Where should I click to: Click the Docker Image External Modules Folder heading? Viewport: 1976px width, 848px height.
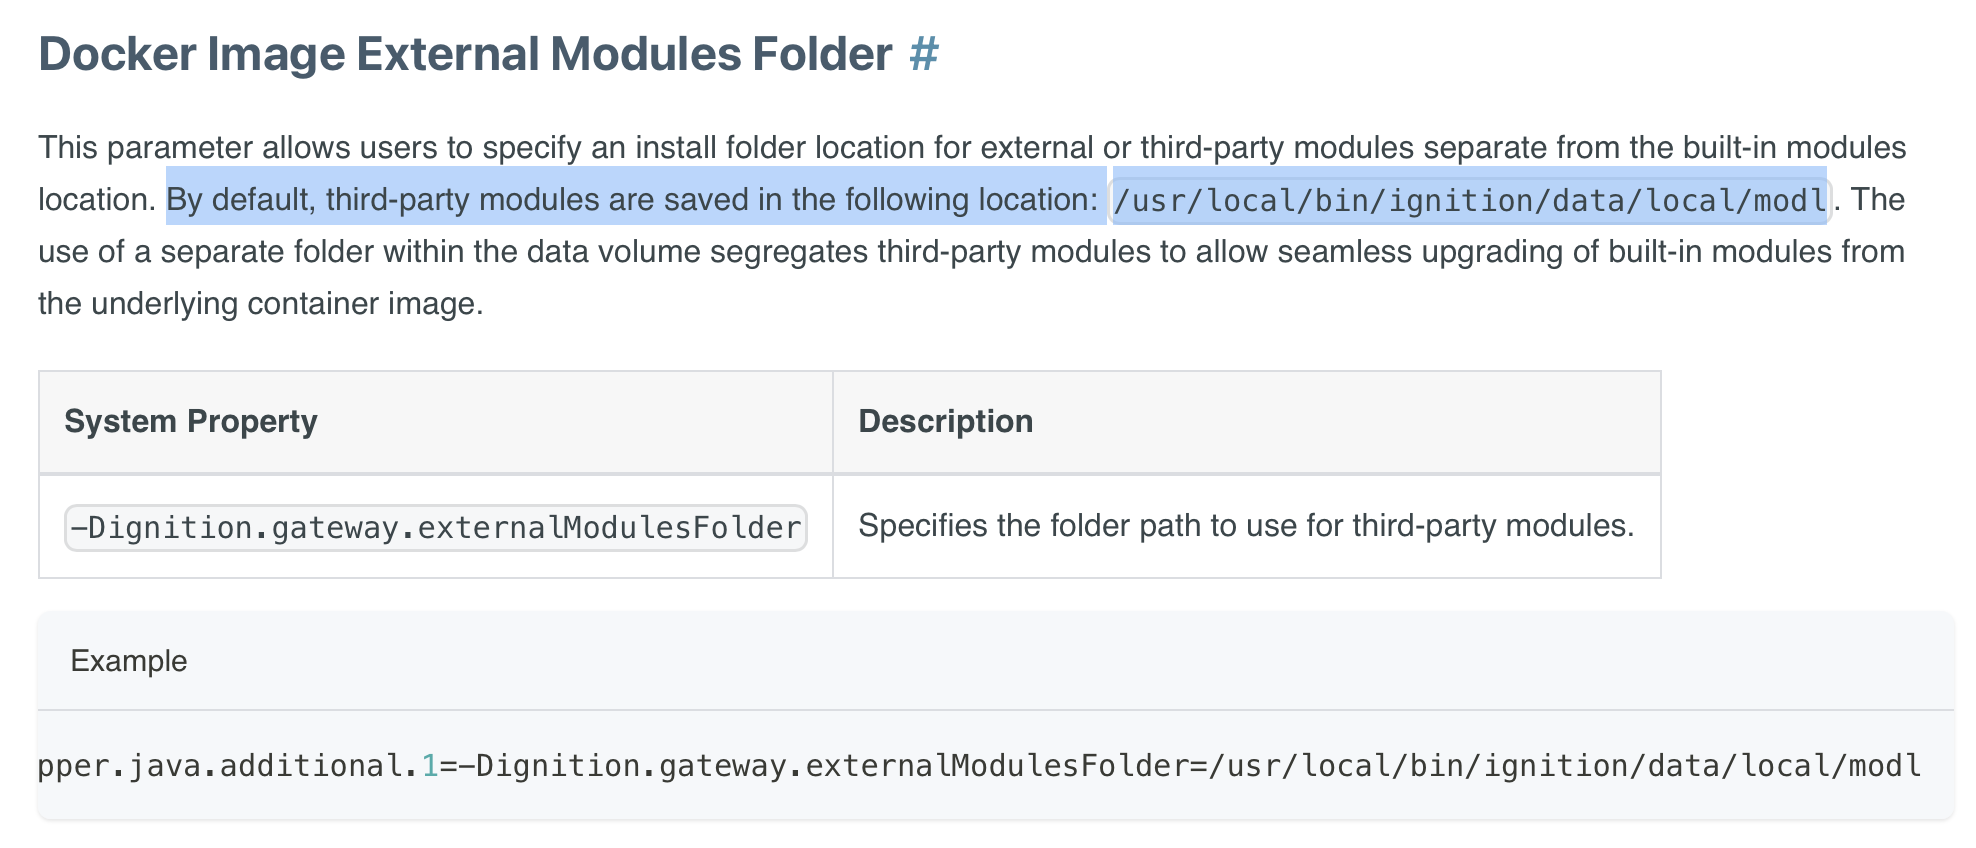[464, 54]
